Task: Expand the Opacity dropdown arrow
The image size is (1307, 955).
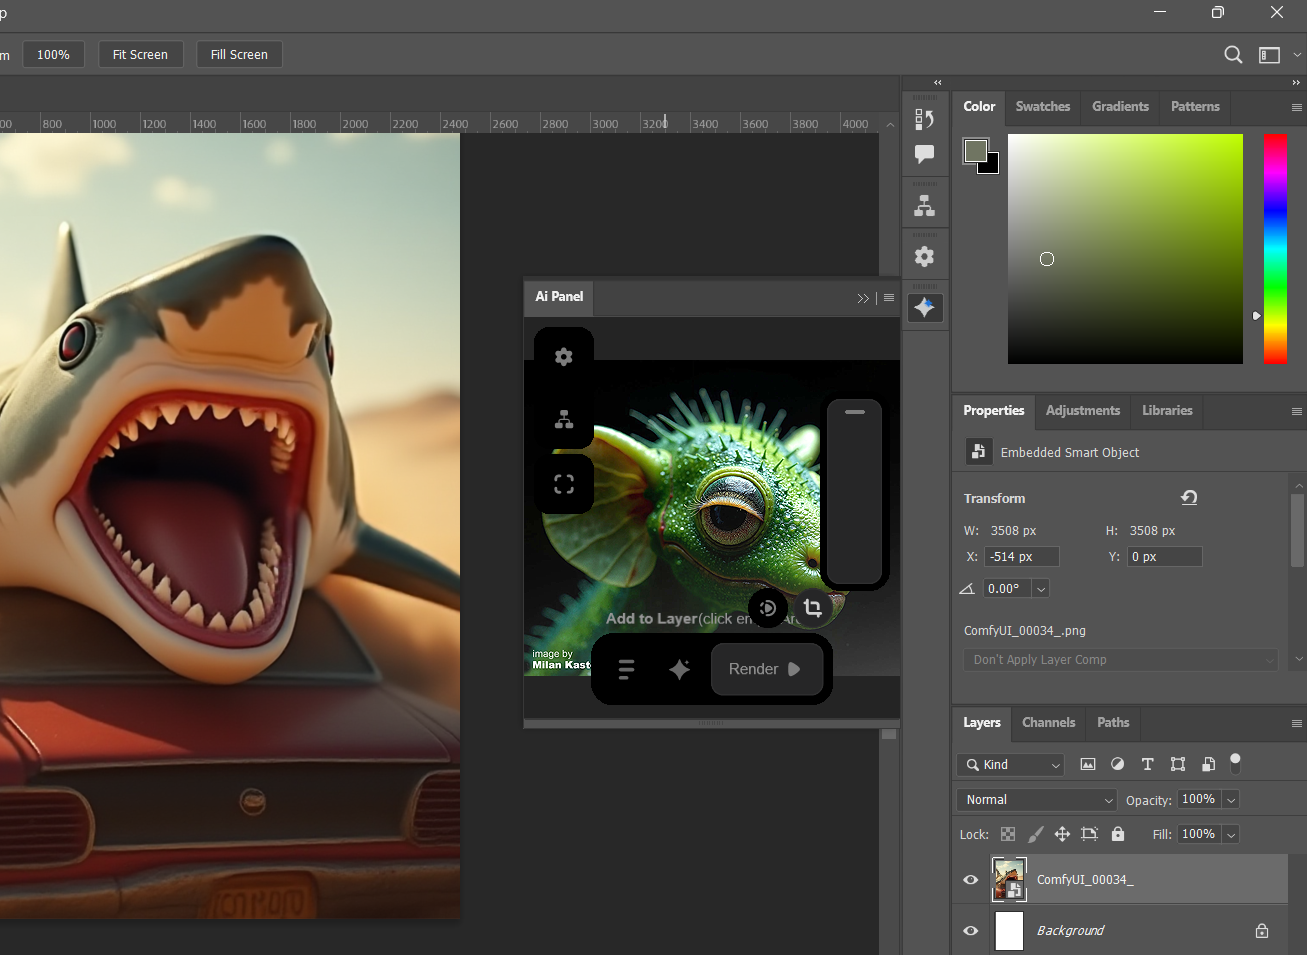Action: click(x=1231, y=800)
